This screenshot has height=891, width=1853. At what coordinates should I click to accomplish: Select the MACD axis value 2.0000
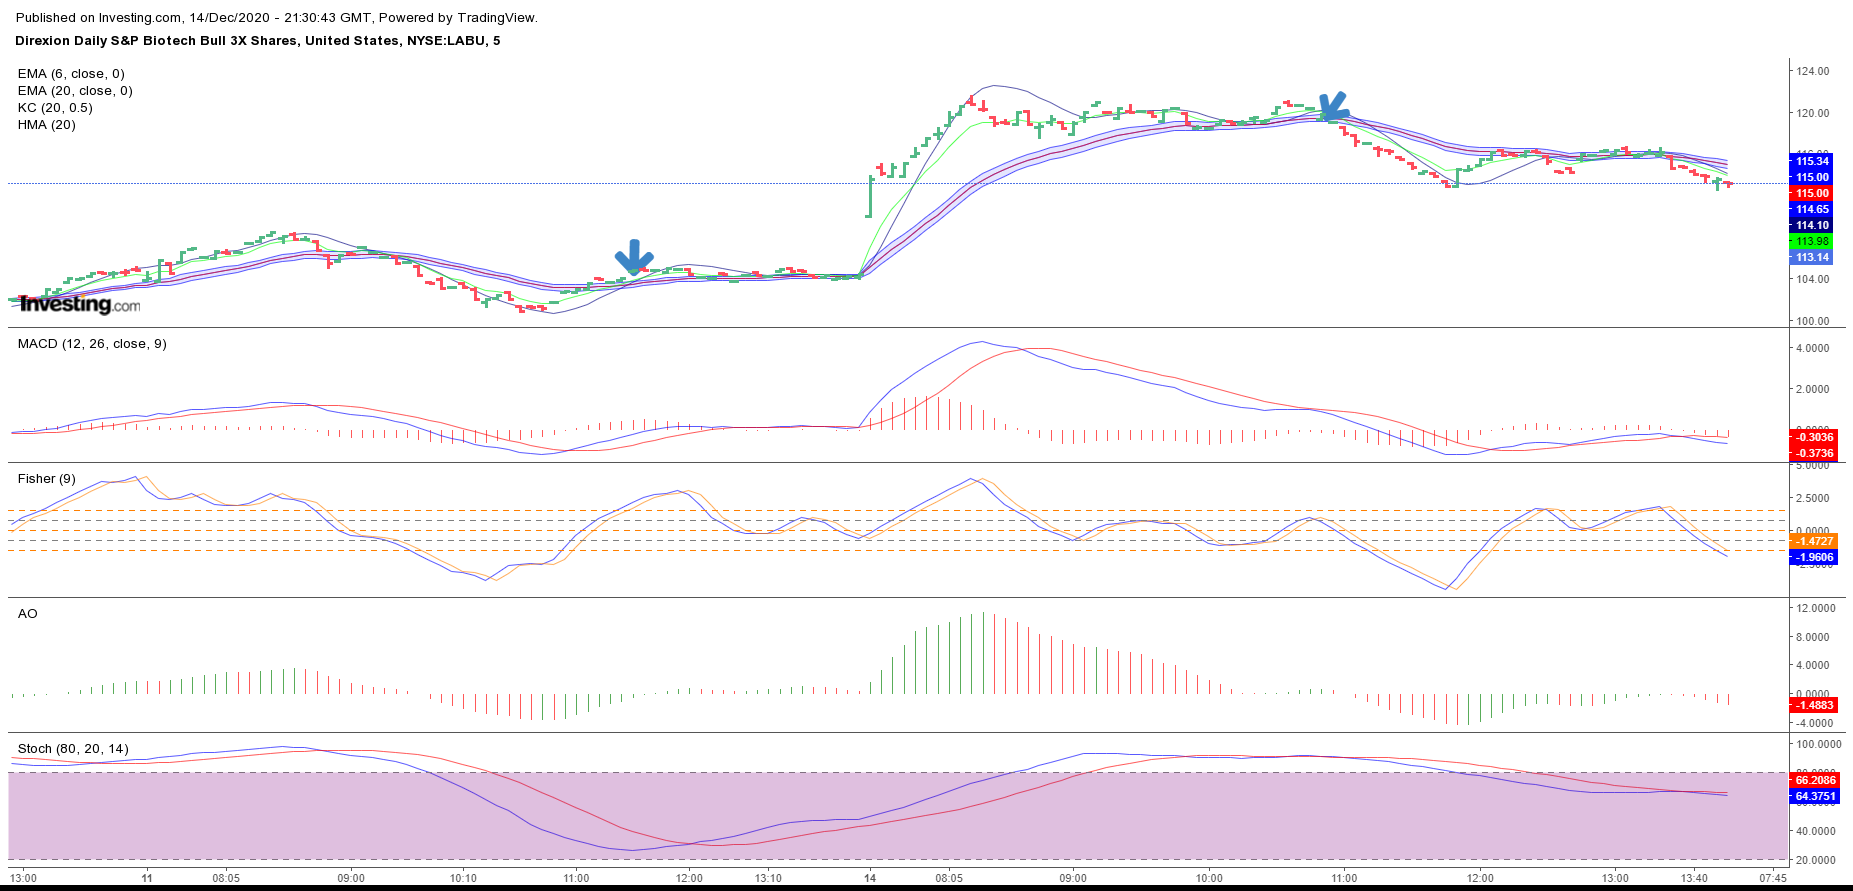pos(1813,390)
